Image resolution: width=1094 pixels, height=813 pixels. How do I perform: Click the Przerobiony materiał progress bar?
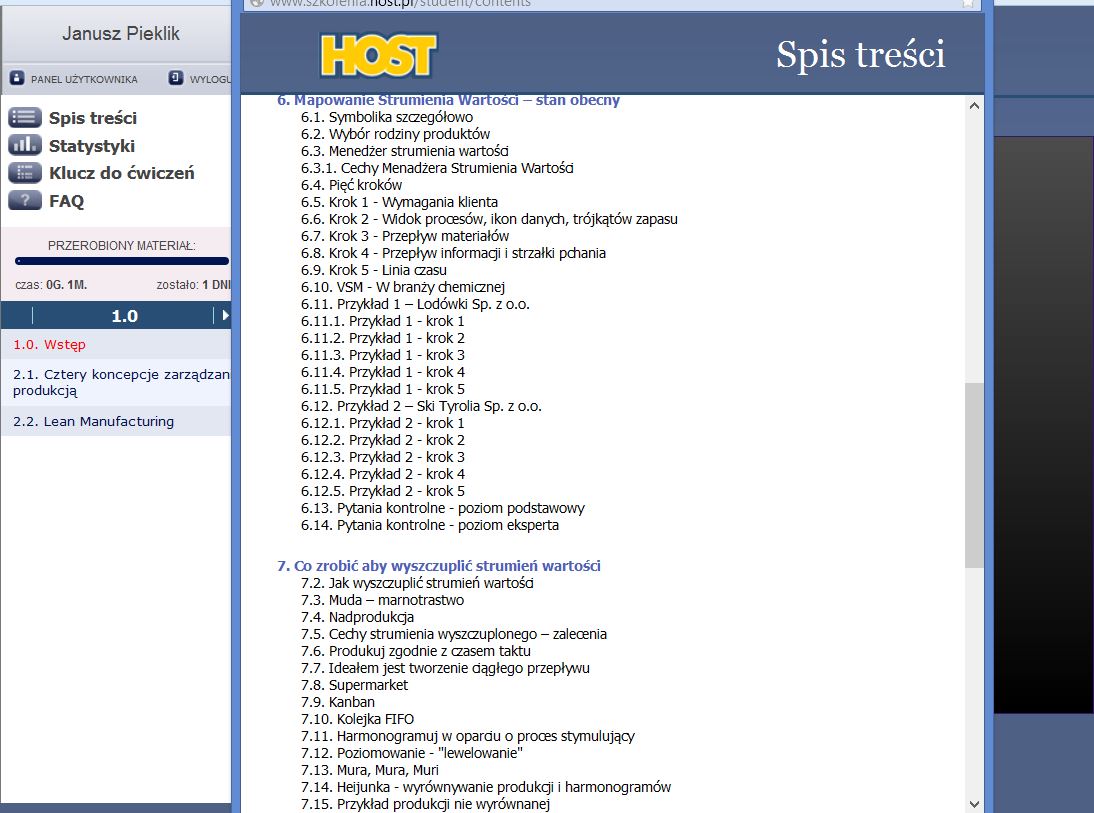(x=122, y=261)
